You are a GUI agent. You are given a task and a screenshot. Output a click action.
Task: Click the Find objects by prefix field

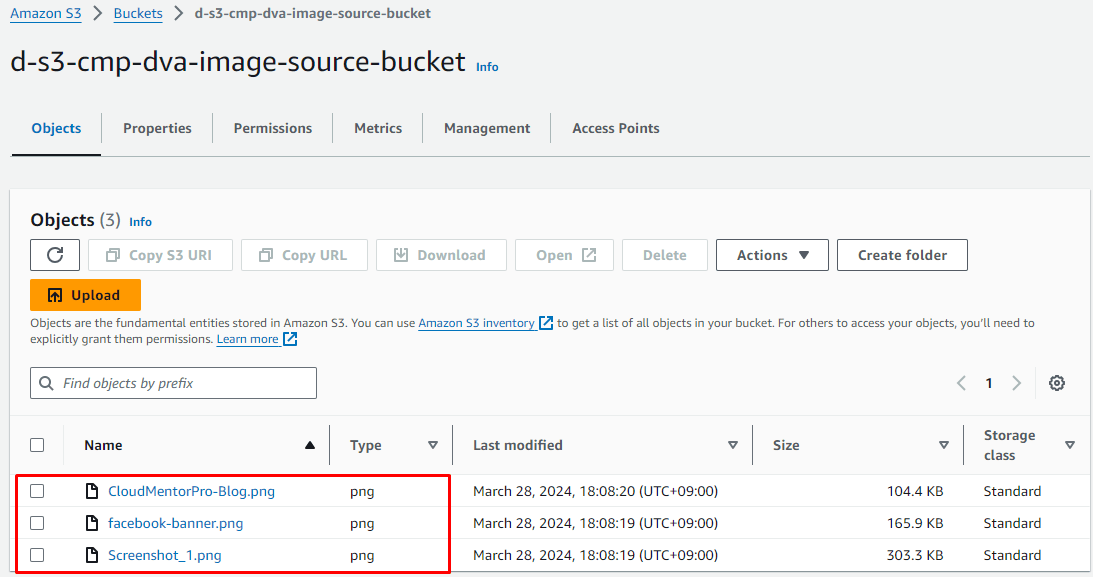(x=172, y=383)
